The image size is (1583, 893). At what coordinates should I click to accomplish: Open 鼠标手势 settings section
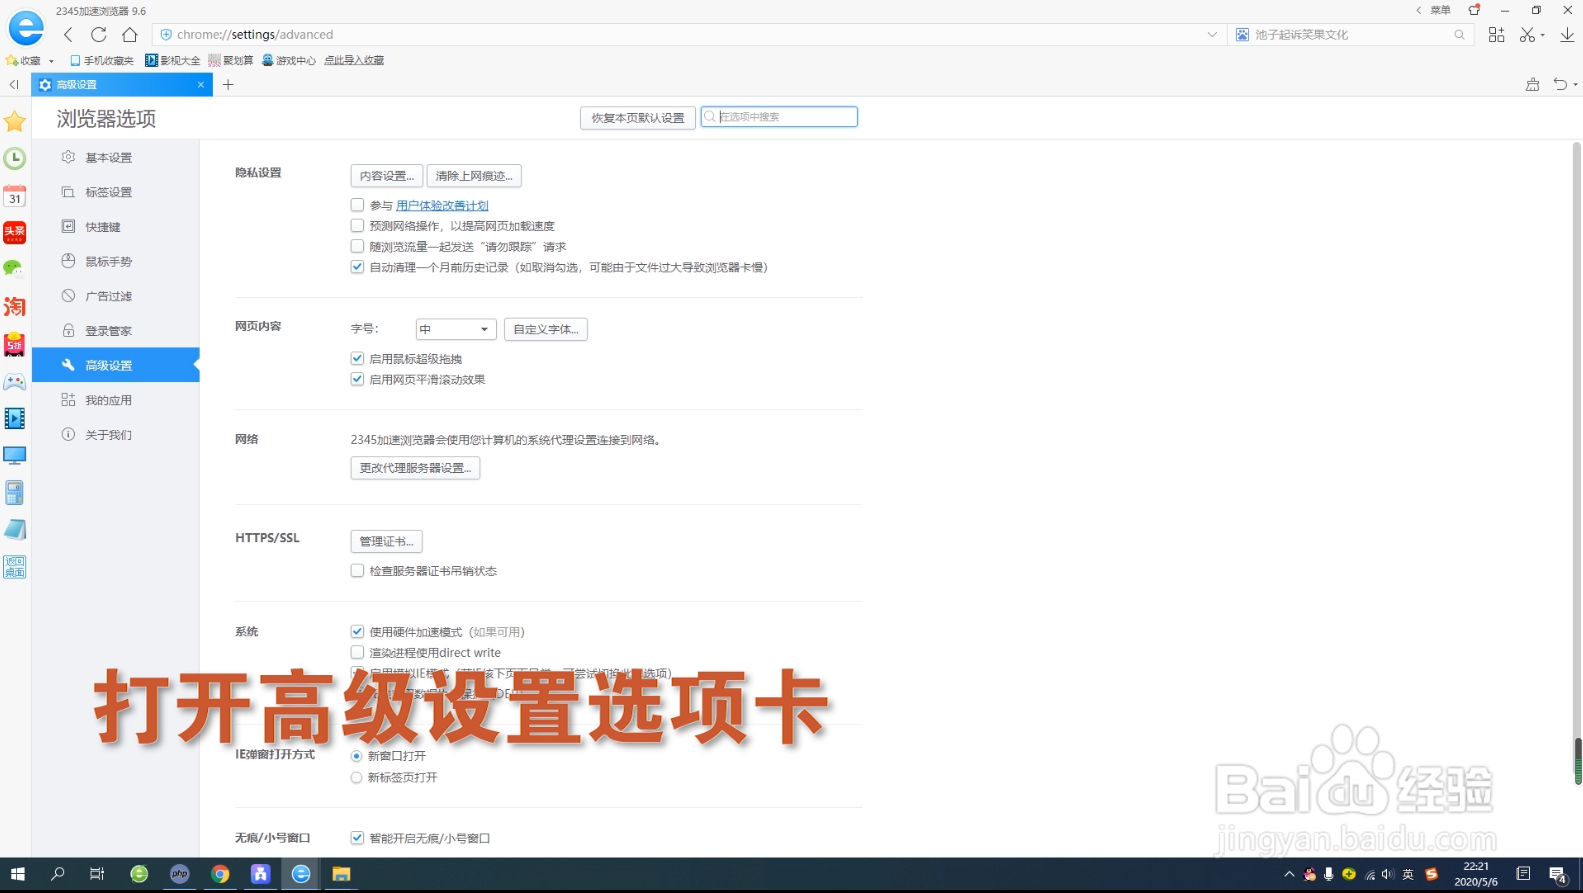pos(116,261)
